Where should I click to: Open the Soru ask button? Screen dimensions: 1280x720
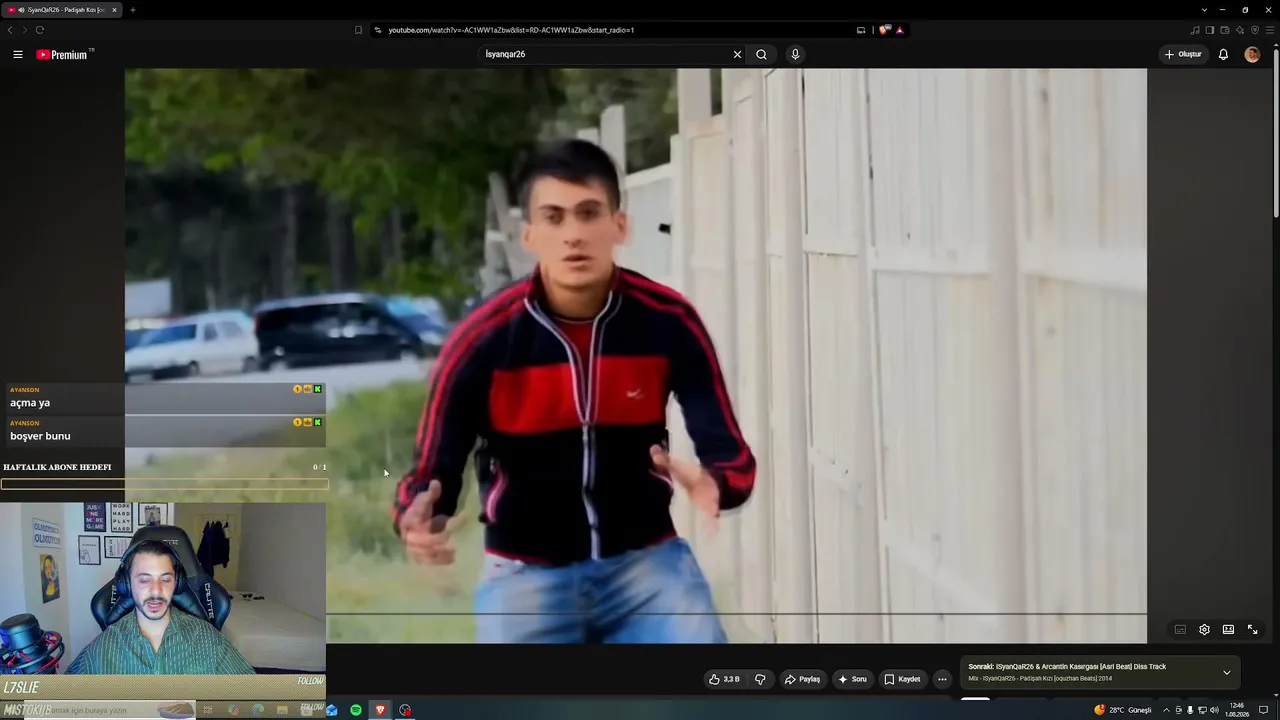click(x=853, y=679)
